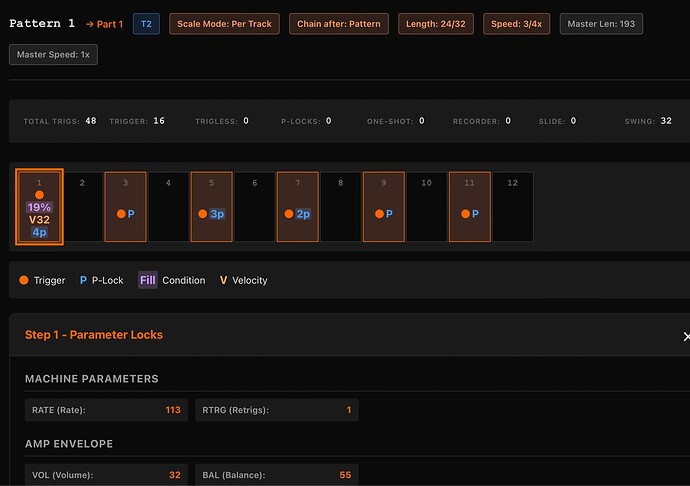Click the Master Len: 193 button
This screenshot has width=690, height=486.
[x=601, y=24]
